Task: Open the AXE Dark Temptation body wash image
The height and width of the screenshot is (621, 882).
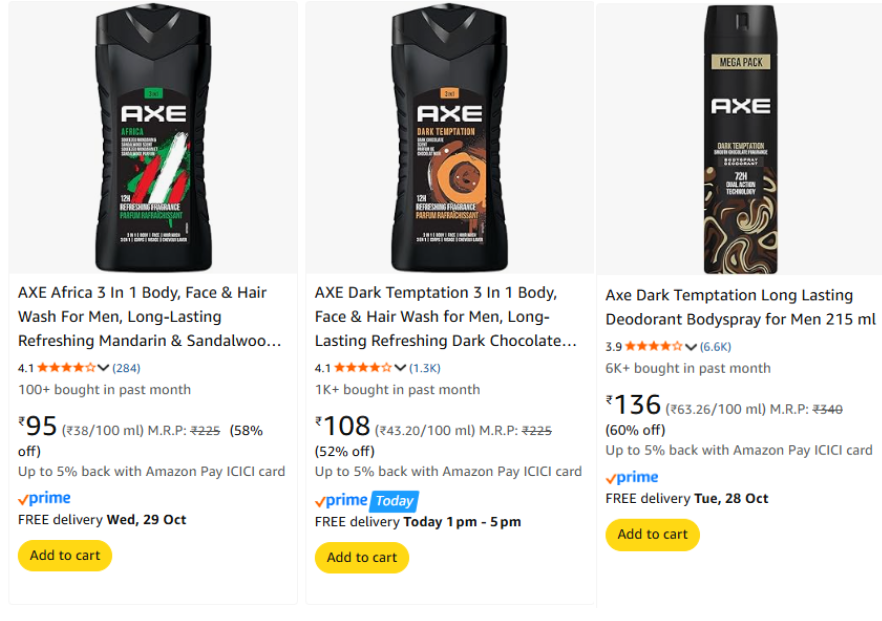Action: [449, 140]
